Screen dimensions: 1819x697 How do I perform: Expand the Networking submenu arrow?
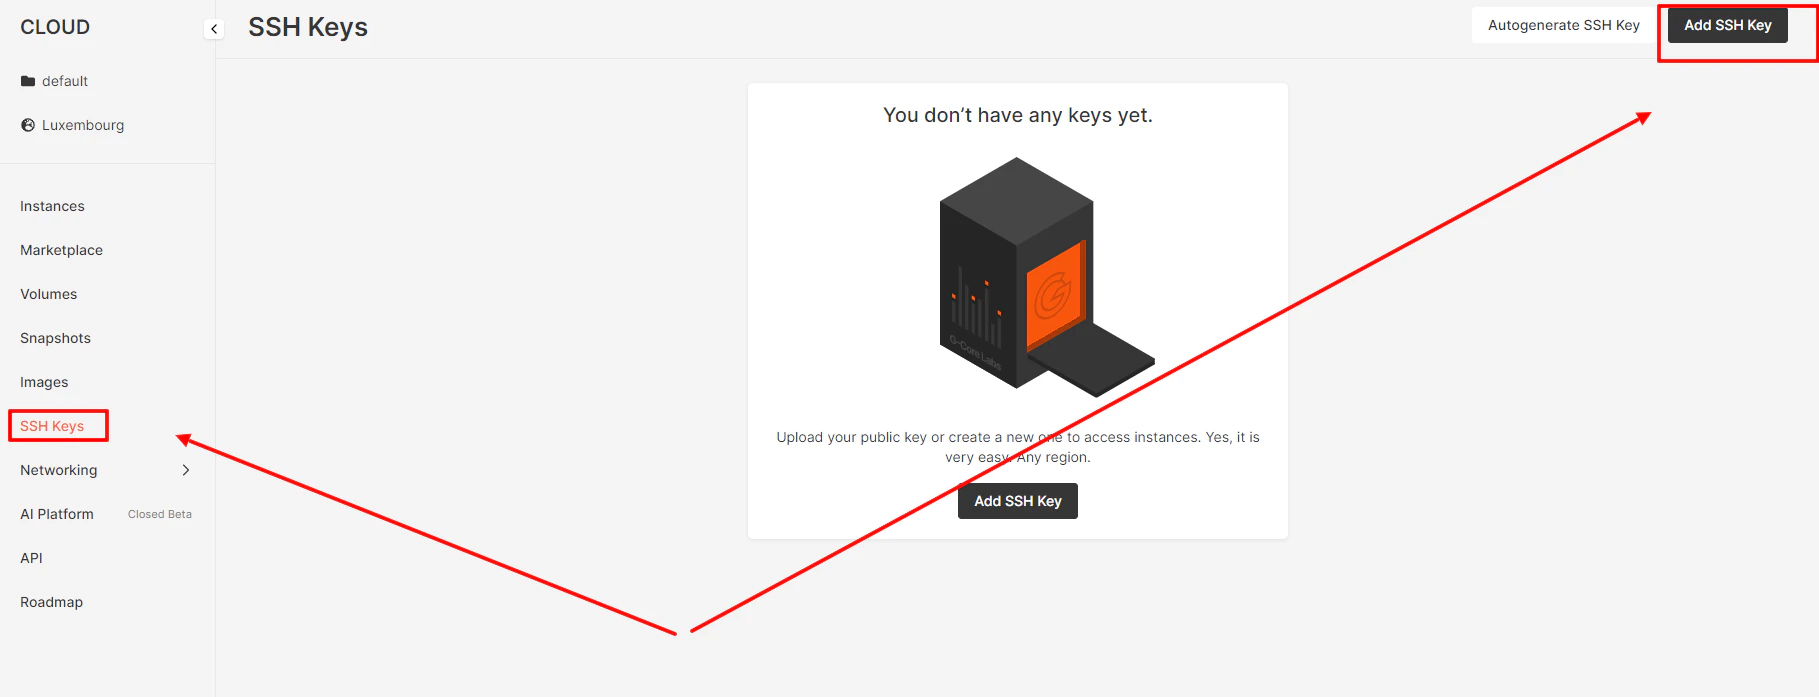[186, 470]
